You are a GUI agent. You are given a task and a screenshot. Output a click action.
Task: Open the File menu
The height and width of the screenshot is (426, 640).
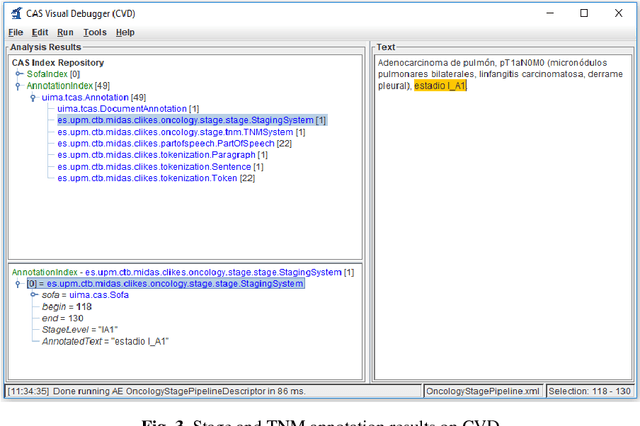coord(16,32)
